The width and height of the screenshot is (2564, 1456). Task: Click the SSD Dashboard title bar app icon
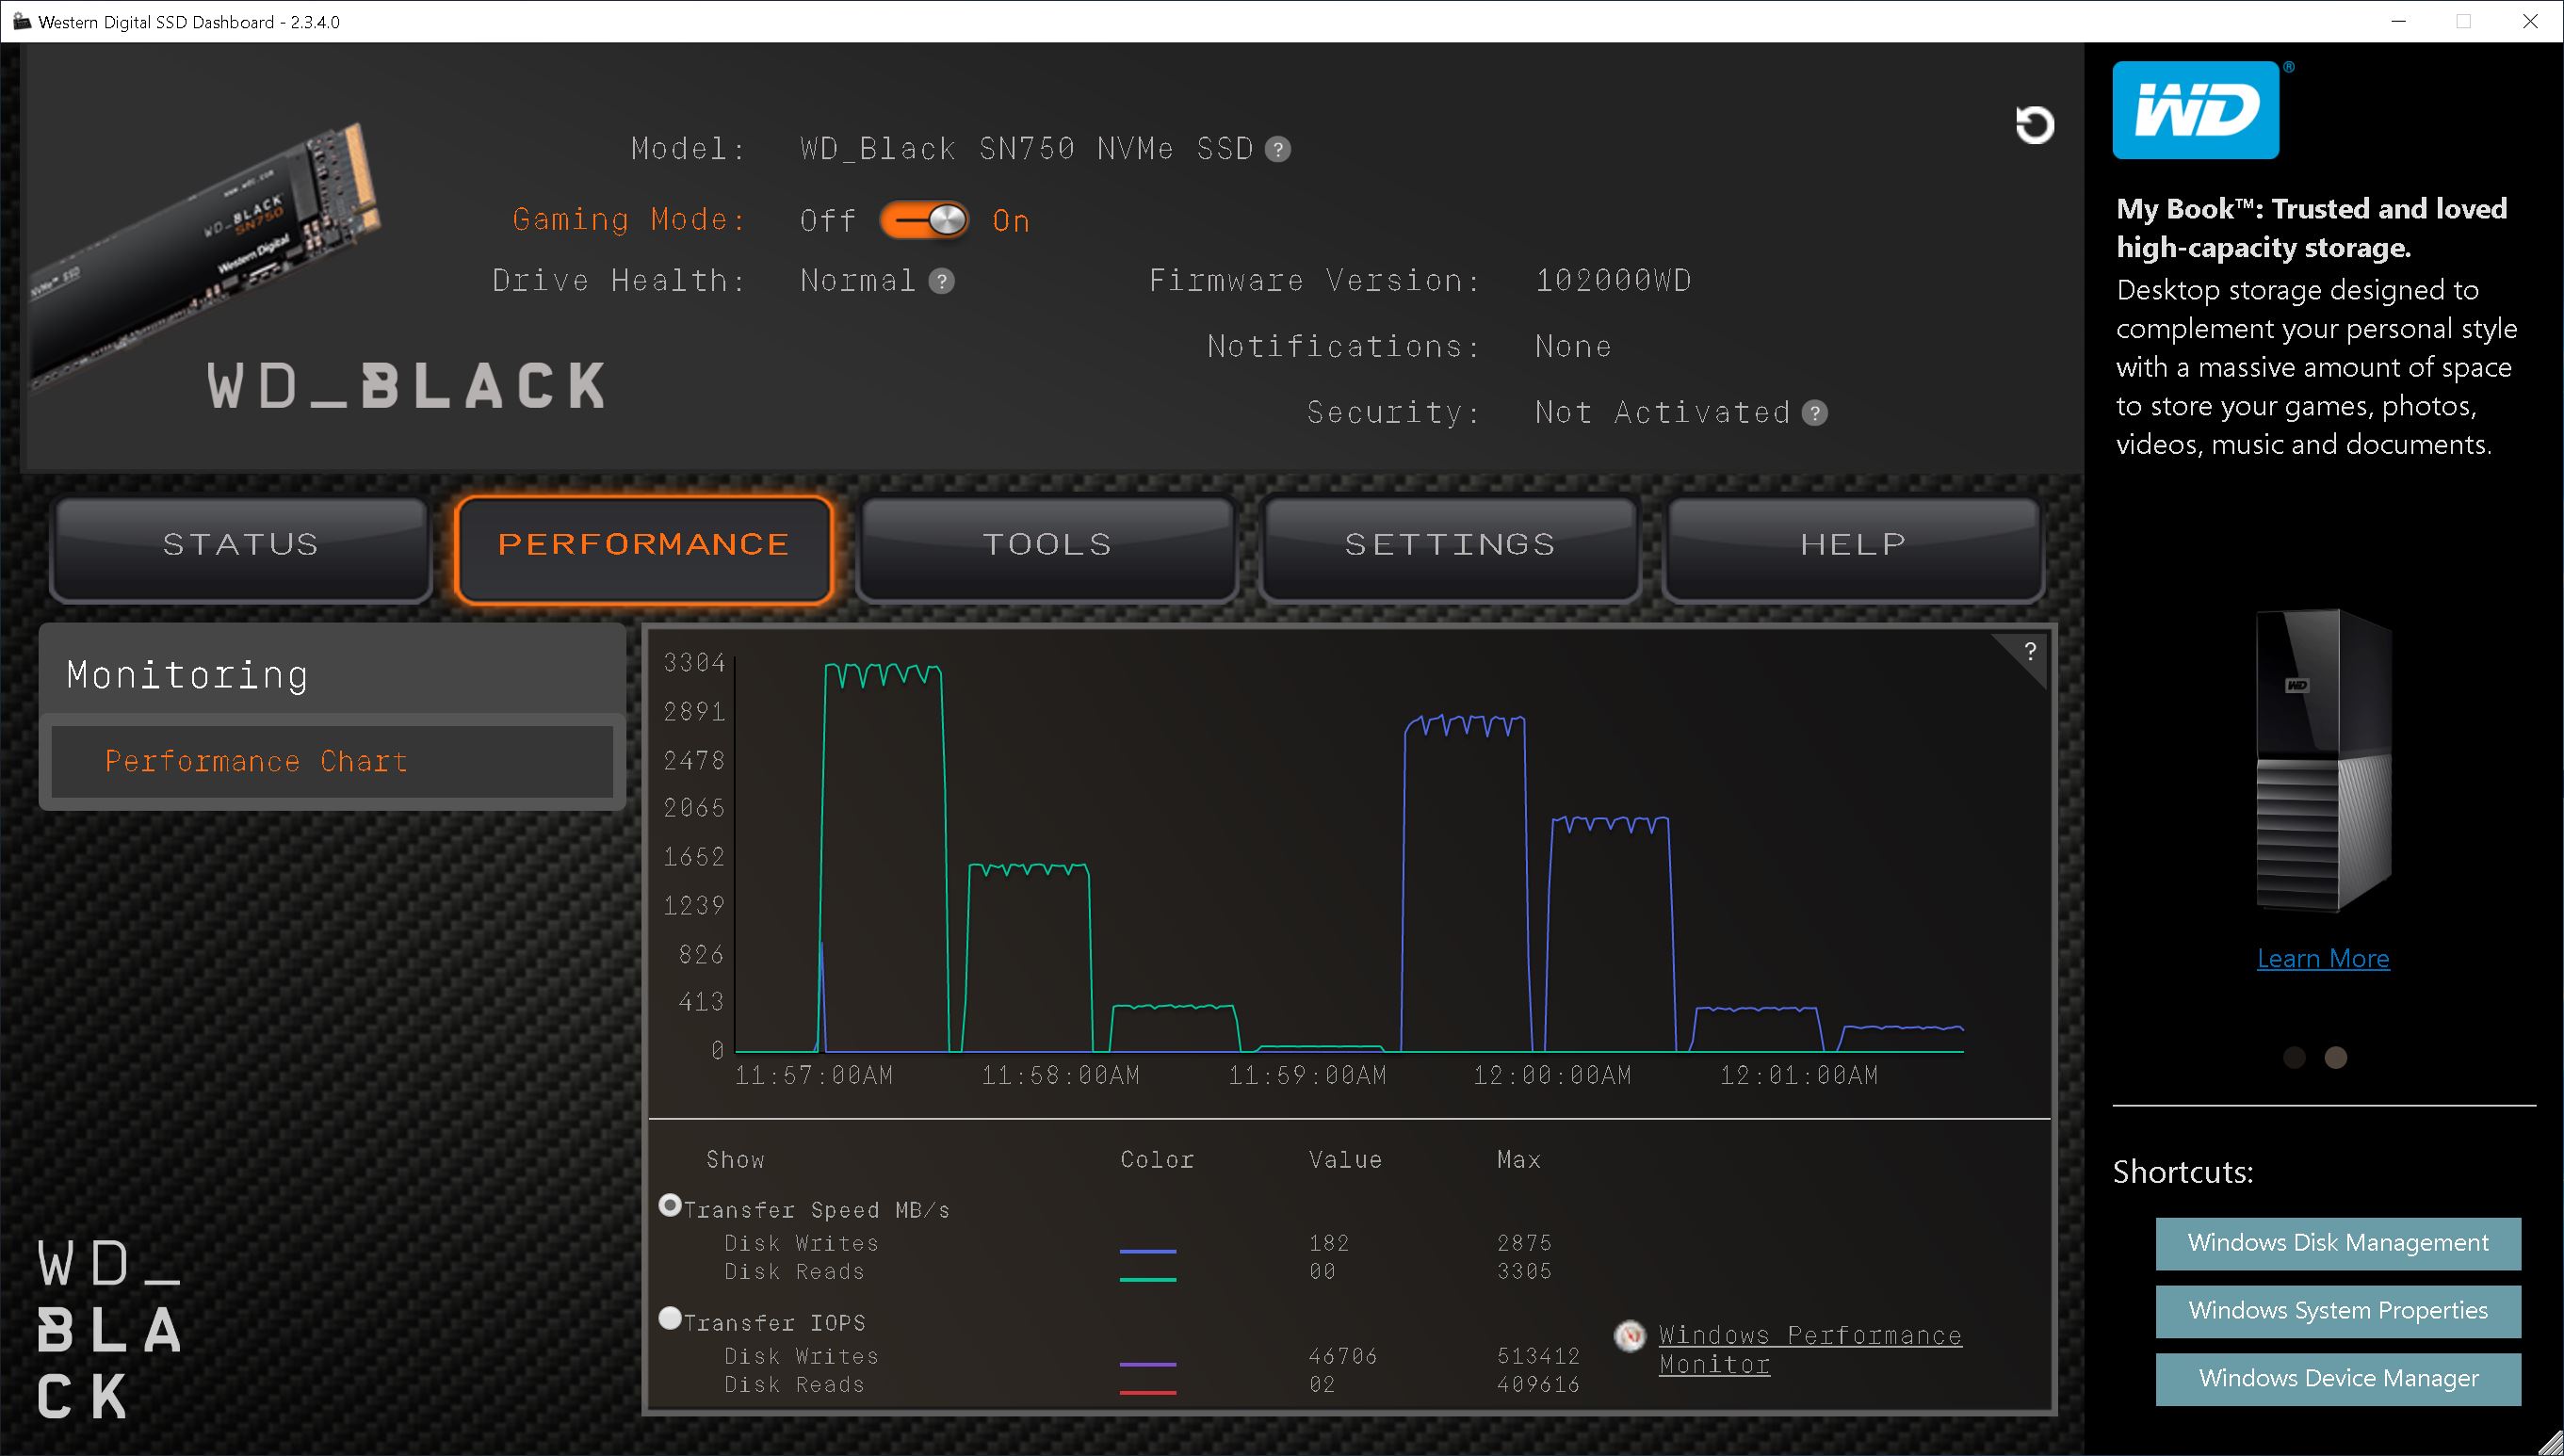pyautogui.click(x=21, y=21)
